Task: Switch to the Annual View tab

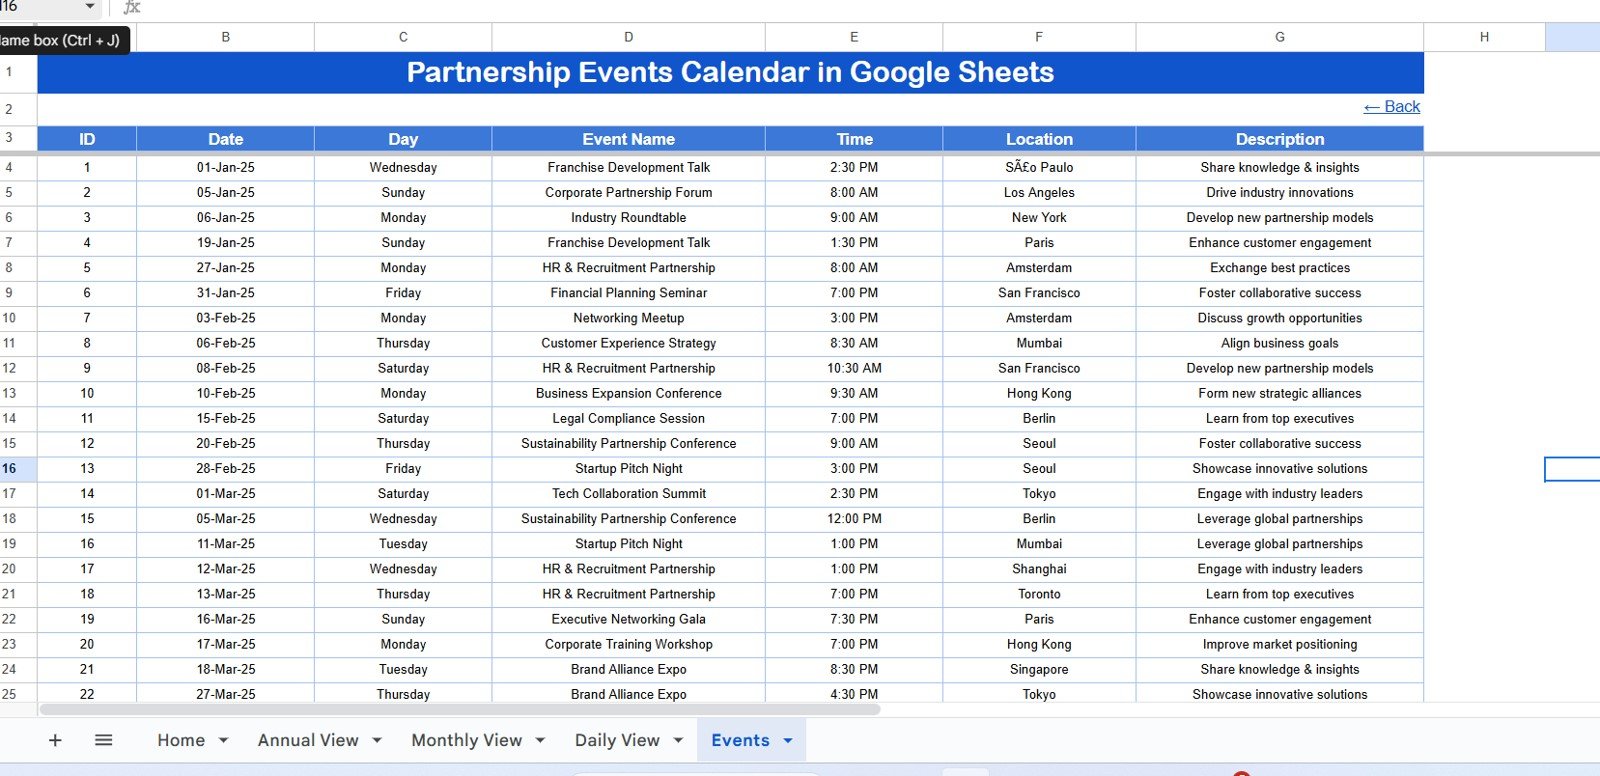Action: [307, 740]
